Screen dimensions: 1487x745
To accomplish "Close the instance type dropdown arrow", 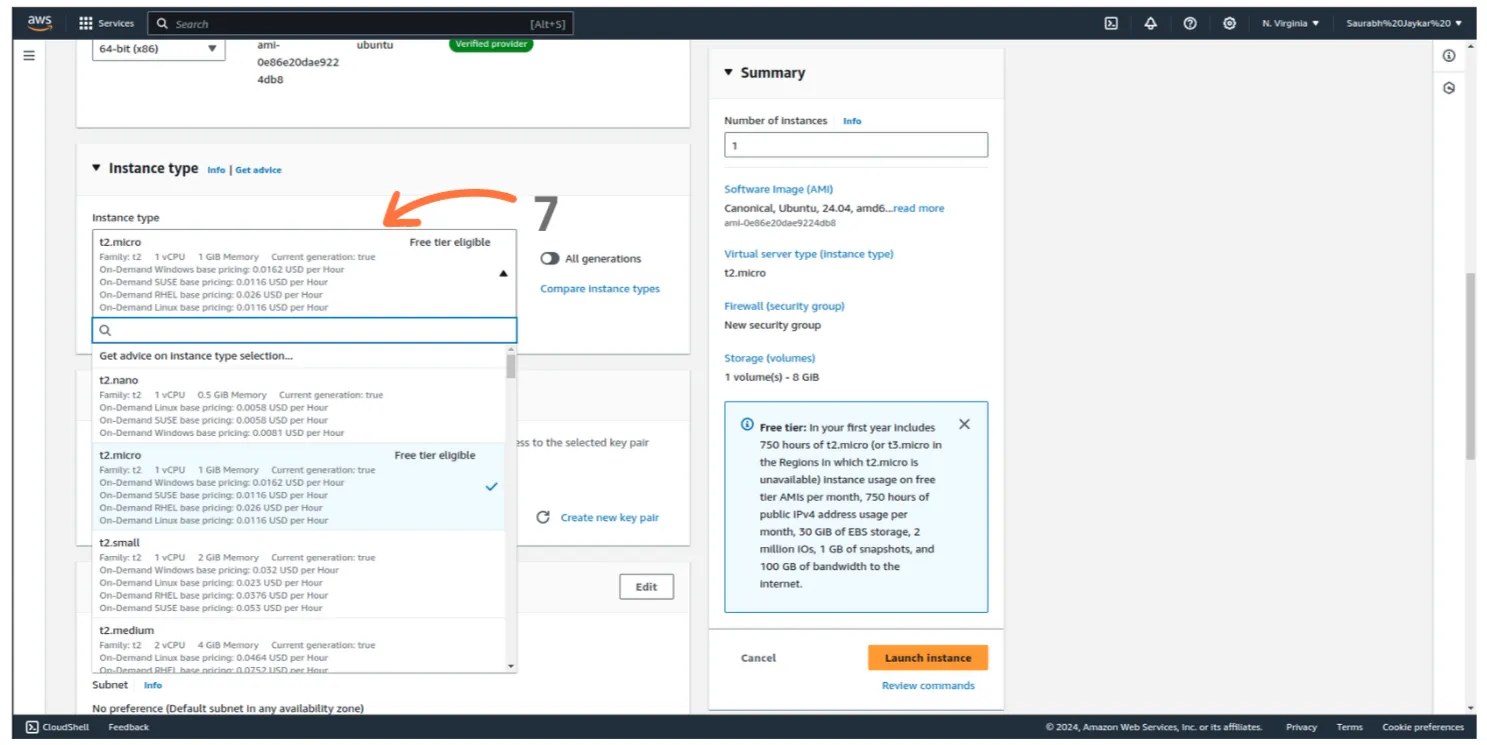I will click(x=503, y=273).
